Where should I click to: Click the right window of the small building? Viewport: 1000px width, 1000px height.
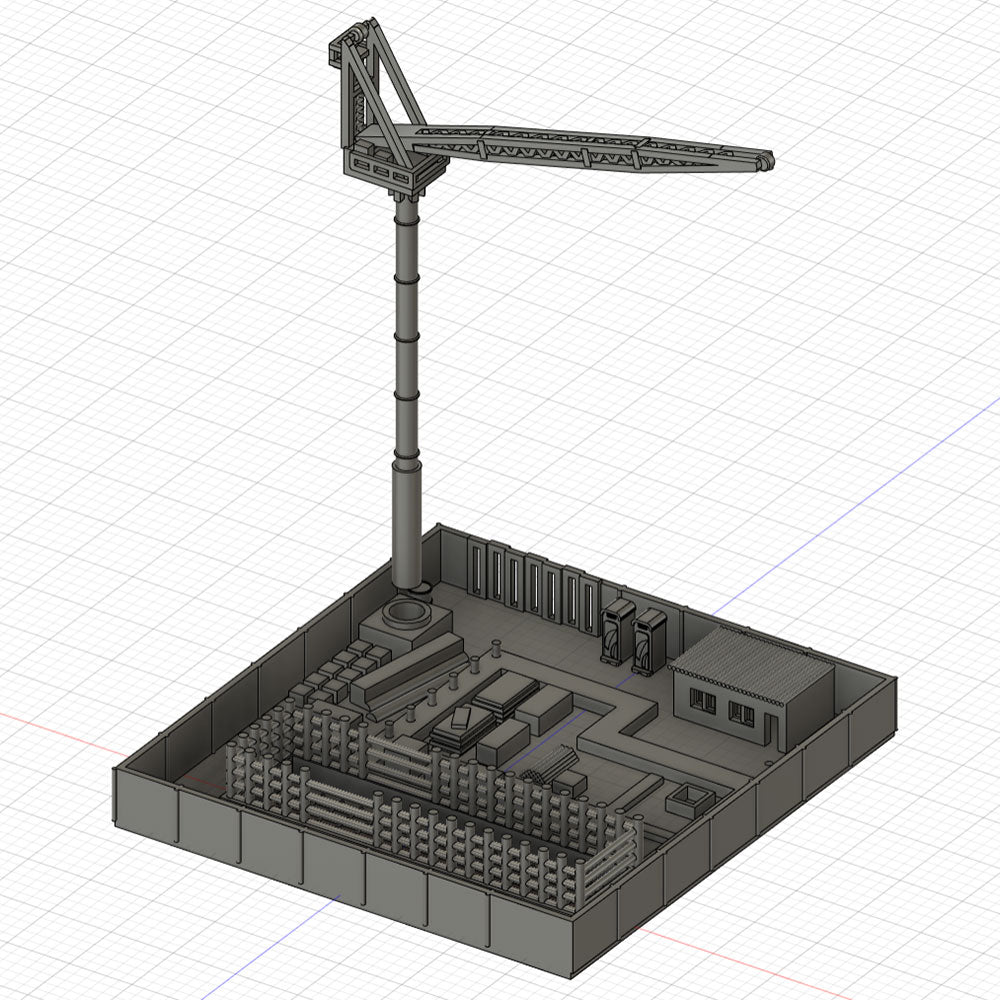[742, 713]
